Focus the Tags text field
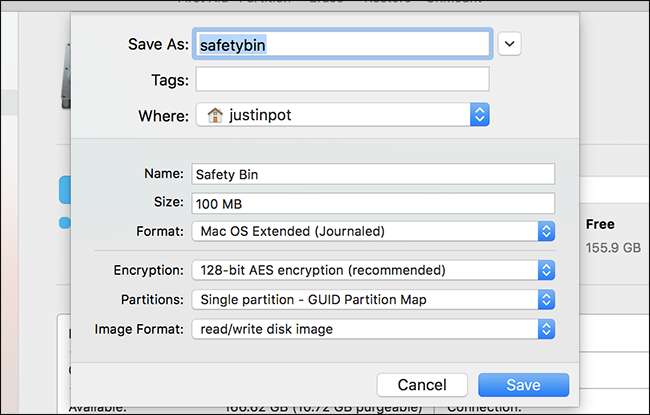This screenshot has width=650, height=415. [x=342, y=80]
